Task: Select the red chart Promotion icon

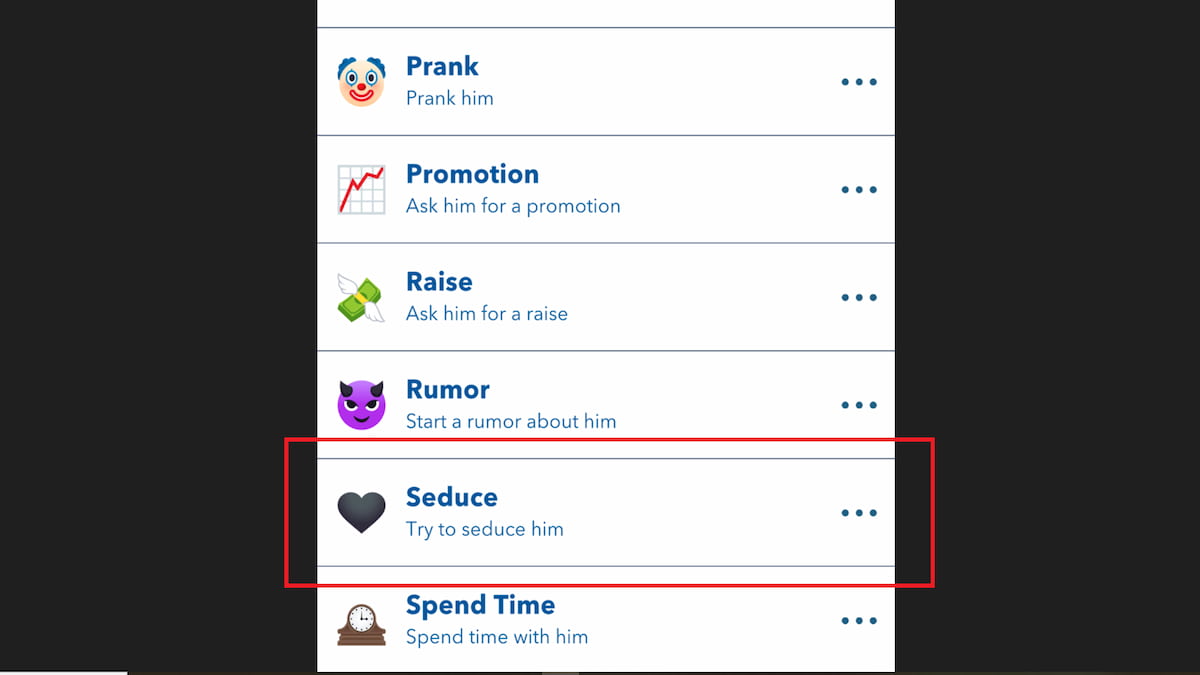Action: [361, 189]
